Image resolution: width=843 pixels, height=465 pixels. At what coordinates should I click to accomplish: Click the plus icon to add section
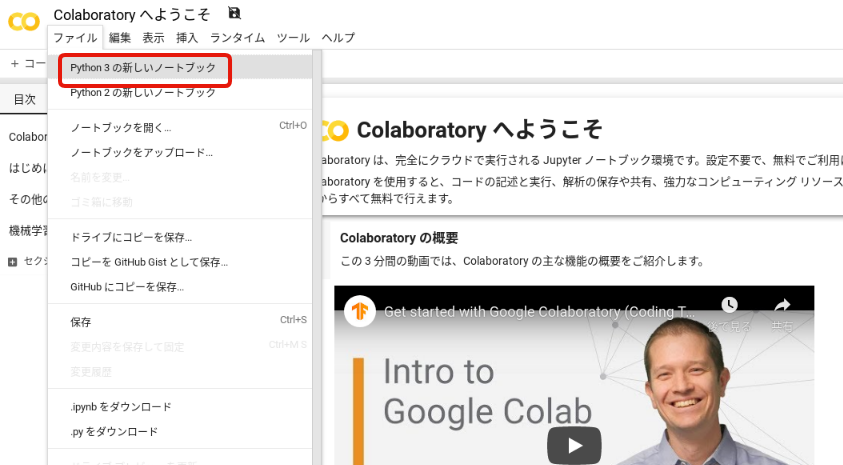tap(12, 262)
